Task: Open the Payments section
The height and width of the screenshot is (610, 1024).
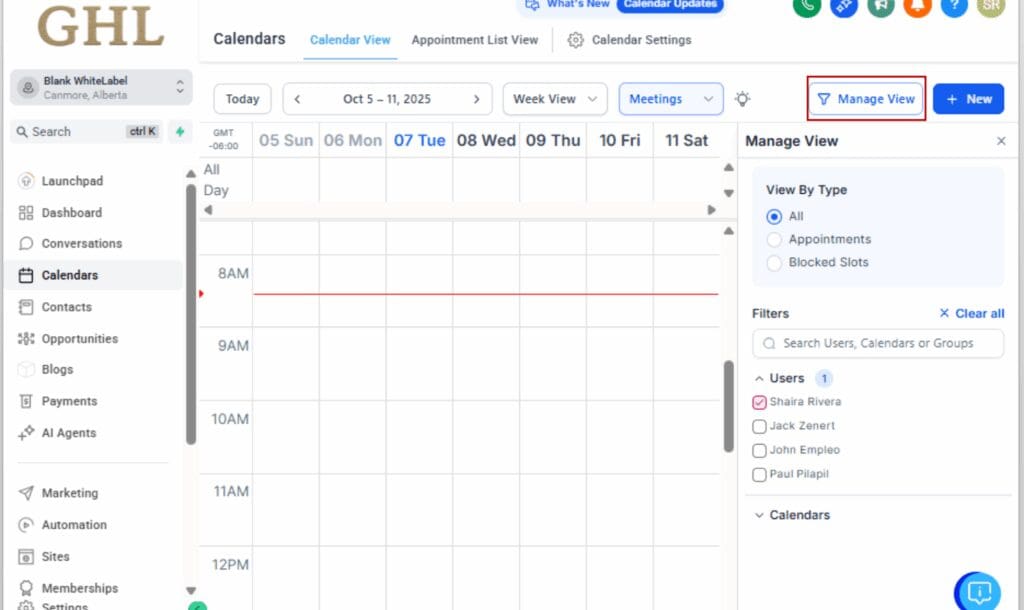Action: tap(70, 400)
